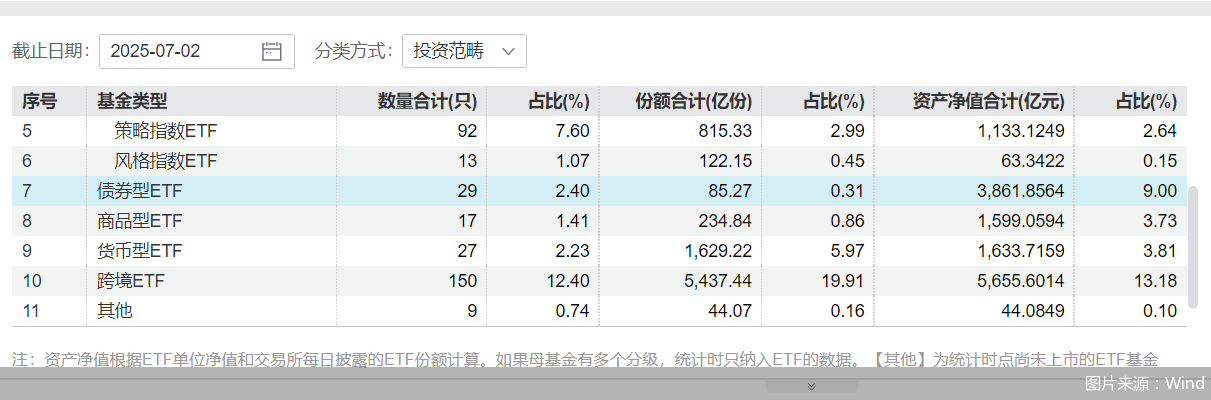Select the 债券型ETF row

click(x=139, y=191)
